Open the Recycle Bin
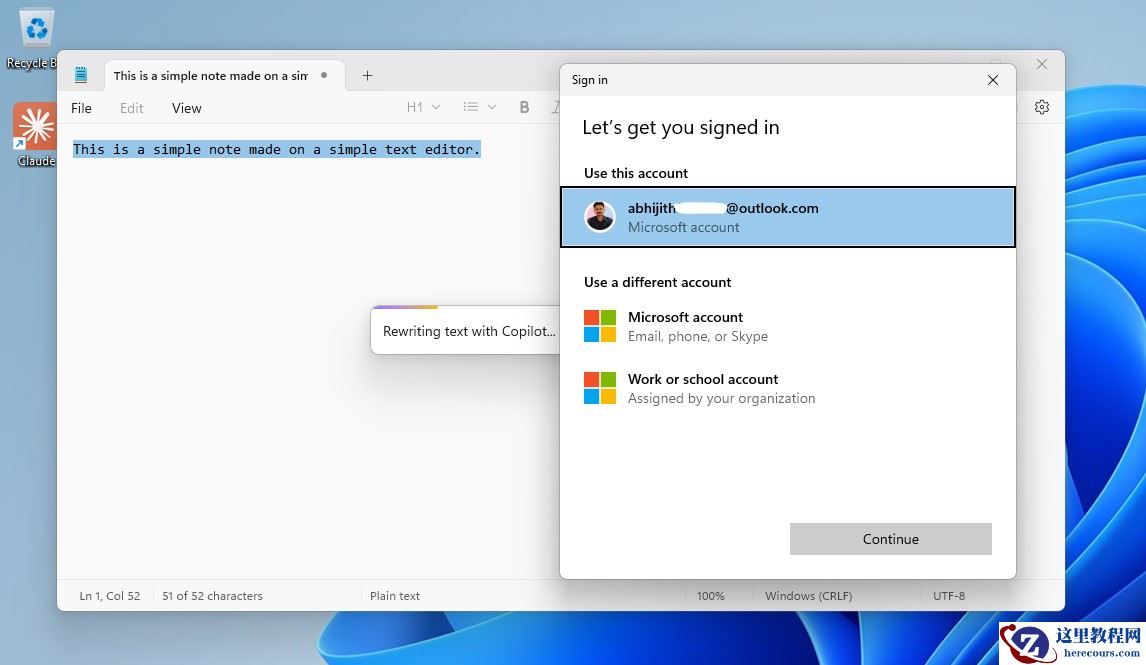Viewport: 1146px width, 665px height. [x=34, y=30]
